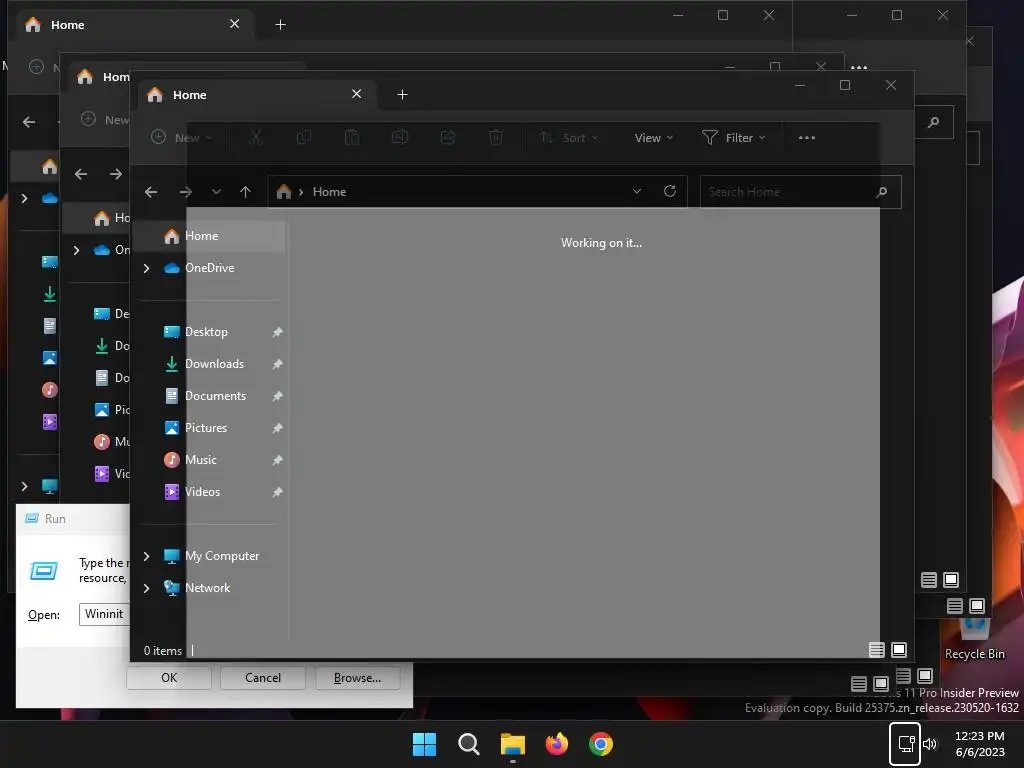Close the Home tab in front Explorer window
The height and width of the screenshot is (768, 1024).
pos(357,94)
